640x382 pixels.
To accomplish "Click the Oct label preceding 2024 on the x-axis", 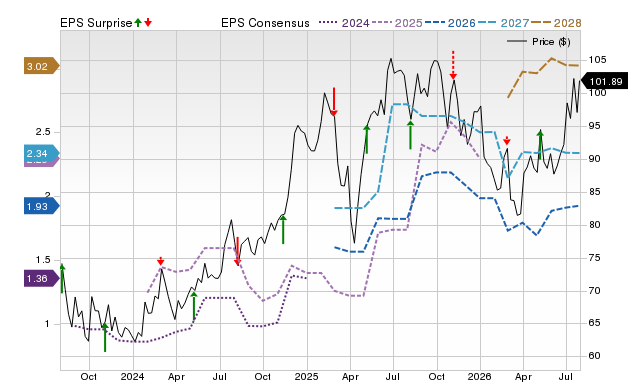I will (x=89, y=376).
